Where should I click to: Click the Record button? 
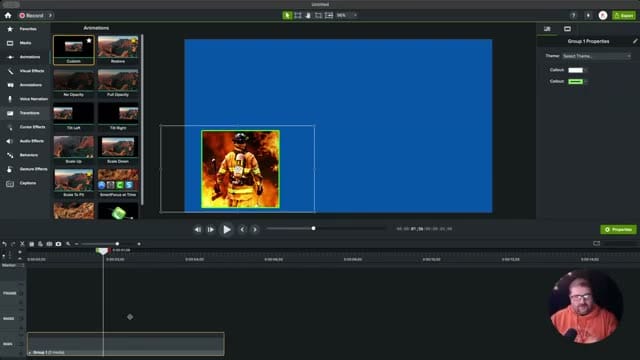point(31,16)
